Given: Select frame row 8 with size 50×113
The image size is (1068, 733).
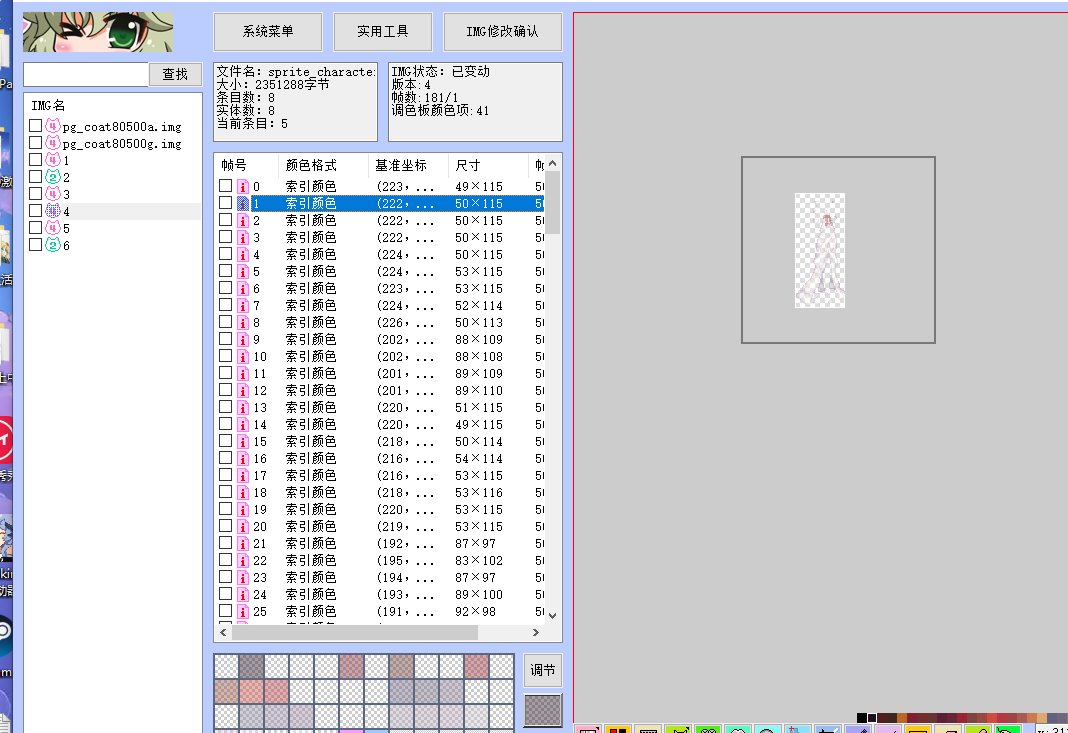Looking at the screenshot, I should click(x=381, y=322).
